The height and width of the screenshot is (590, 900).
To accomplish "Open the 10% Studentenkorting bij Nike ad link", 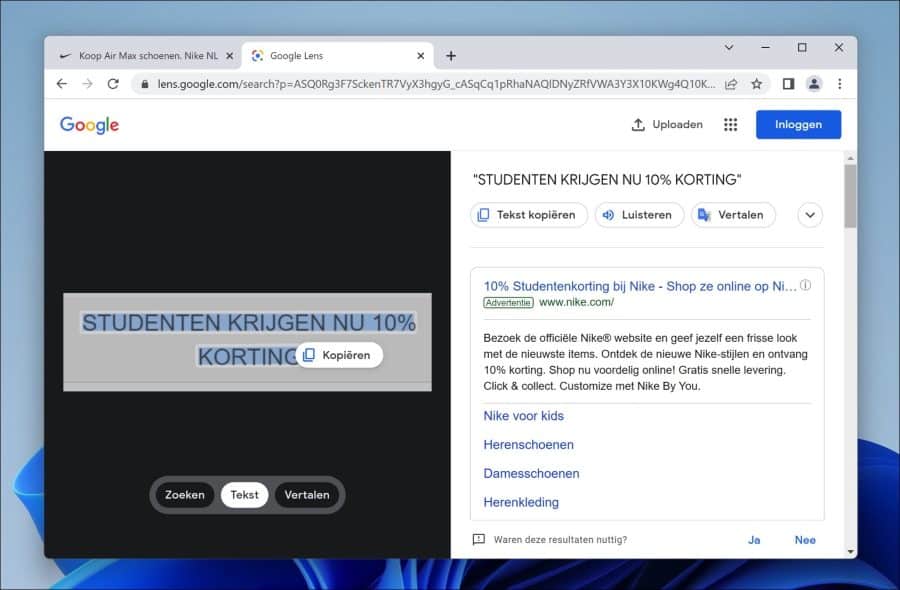I will 640,286.
